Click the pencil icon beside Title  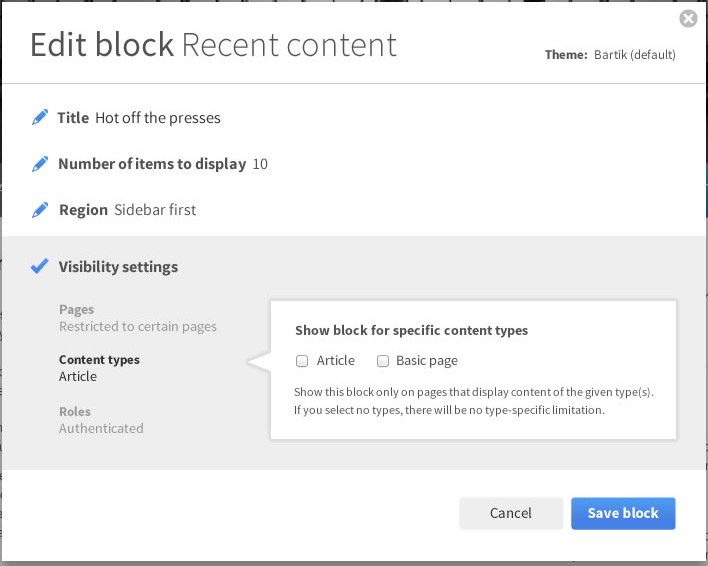click(x=40, y=118)
